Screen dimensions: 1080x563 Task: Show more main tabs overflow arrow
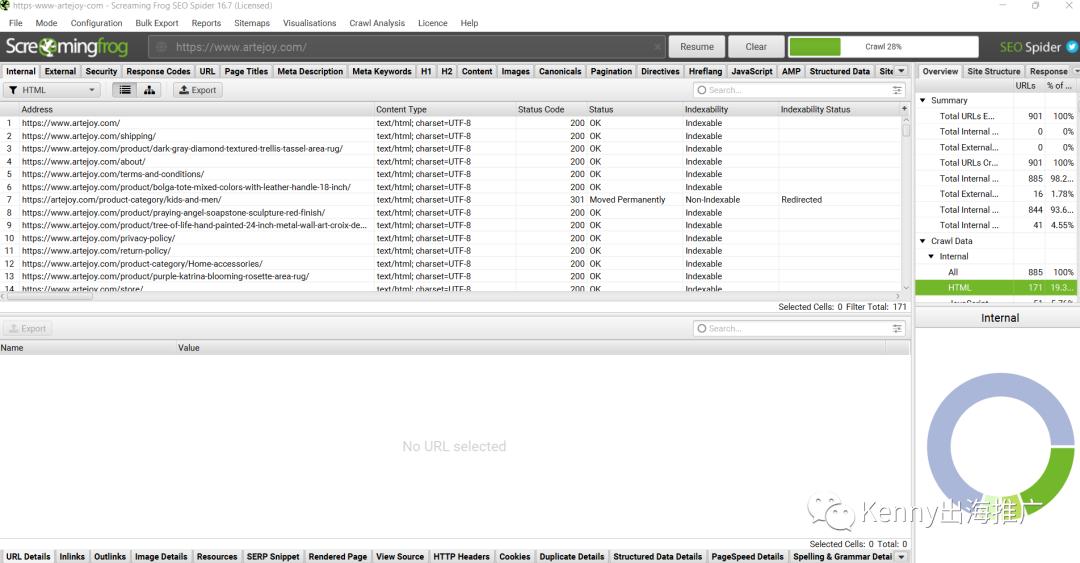coord(901,71)
